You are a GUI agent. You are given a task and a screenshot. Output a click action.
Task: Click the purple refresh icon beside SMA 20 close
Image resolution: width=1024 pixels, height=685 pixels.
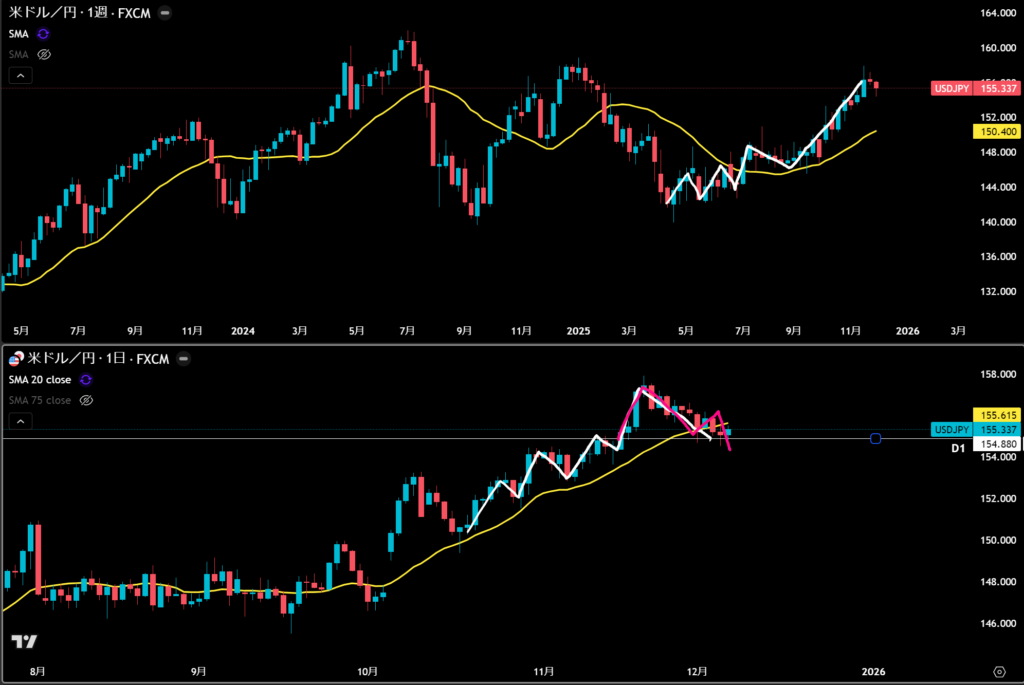click(86, 380)
